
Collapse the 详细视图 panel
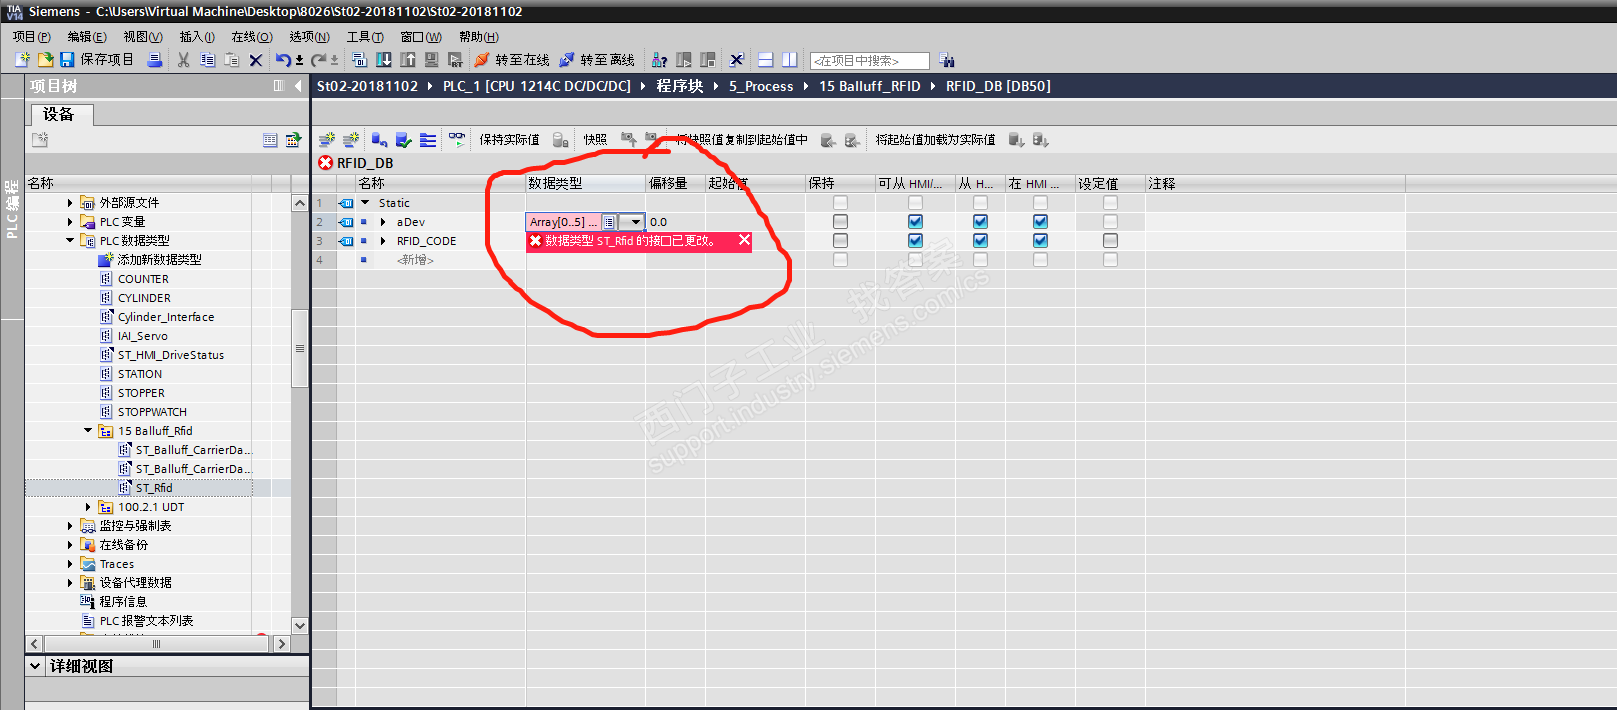pyautogui.click(x=35, y=666)
